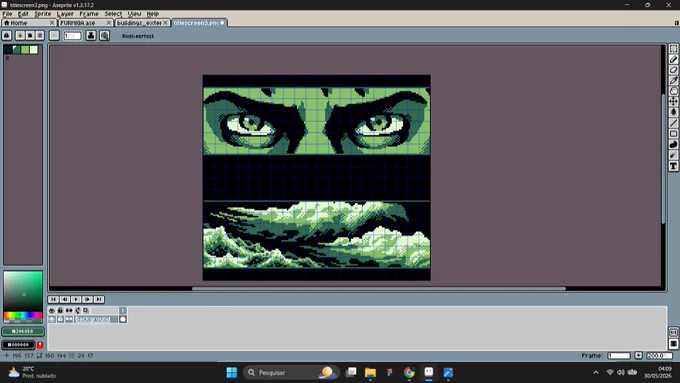
Task: Pick the medium green palette swatch
Action: pos(25,49)
